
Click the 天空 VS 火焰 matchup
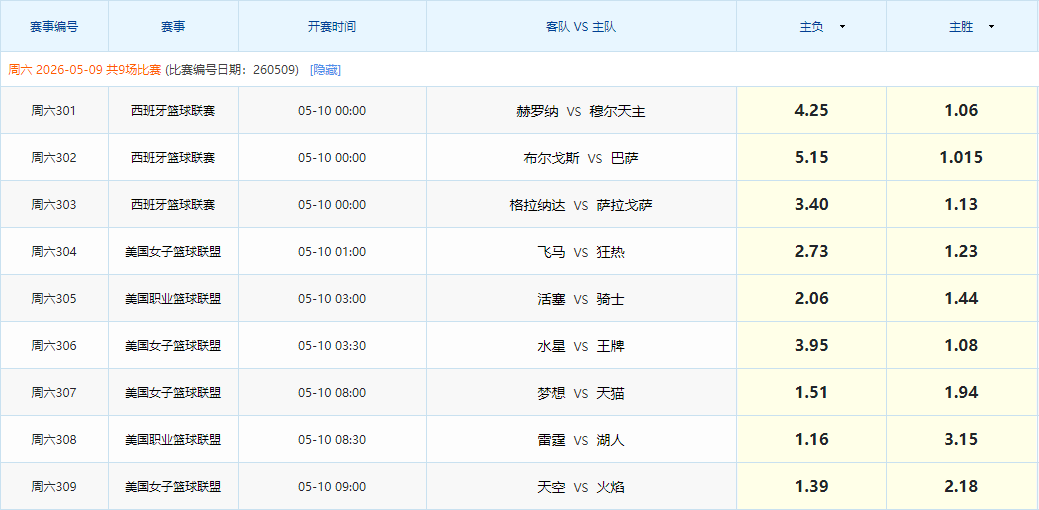[581, 487]
